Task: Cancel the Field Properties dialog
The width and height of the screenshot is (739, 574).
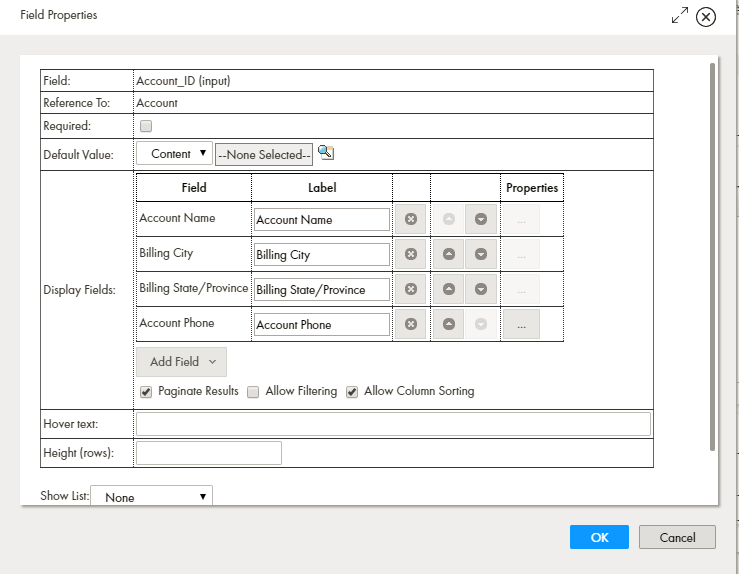Action: (x=677, y=537)
